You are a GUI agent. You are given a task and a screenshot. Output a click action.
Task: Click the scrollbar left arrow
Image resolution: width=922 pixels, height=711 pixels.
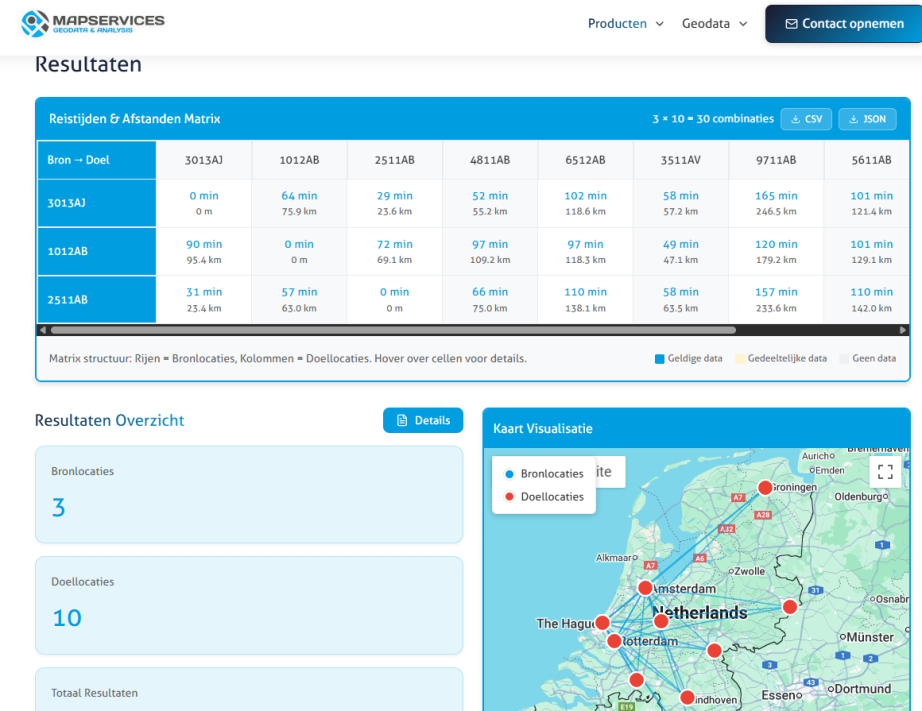pos(42,329)
